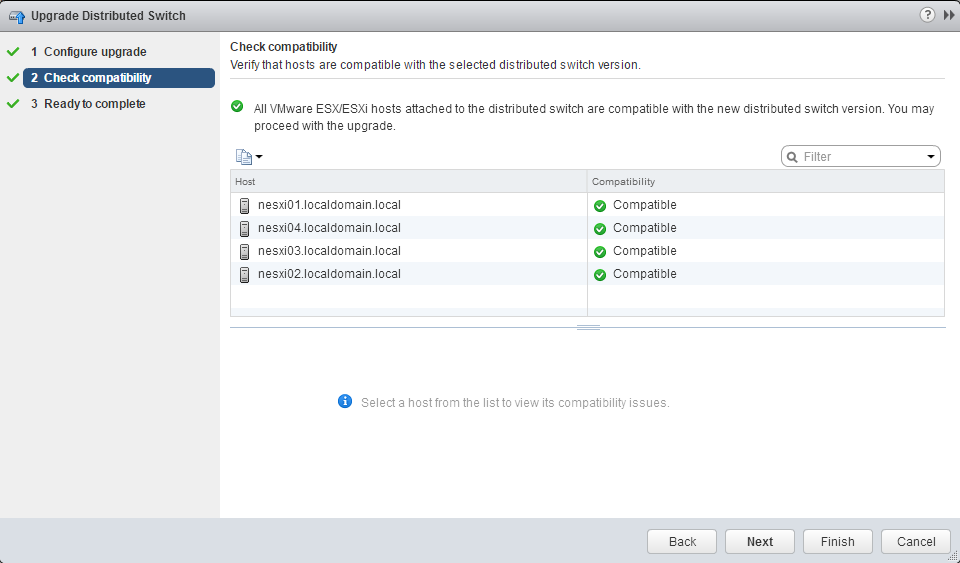Viewport: 960px width, 563px height.
Task: Go to step 1 Configure upgrade
Action: coord(95,52)
